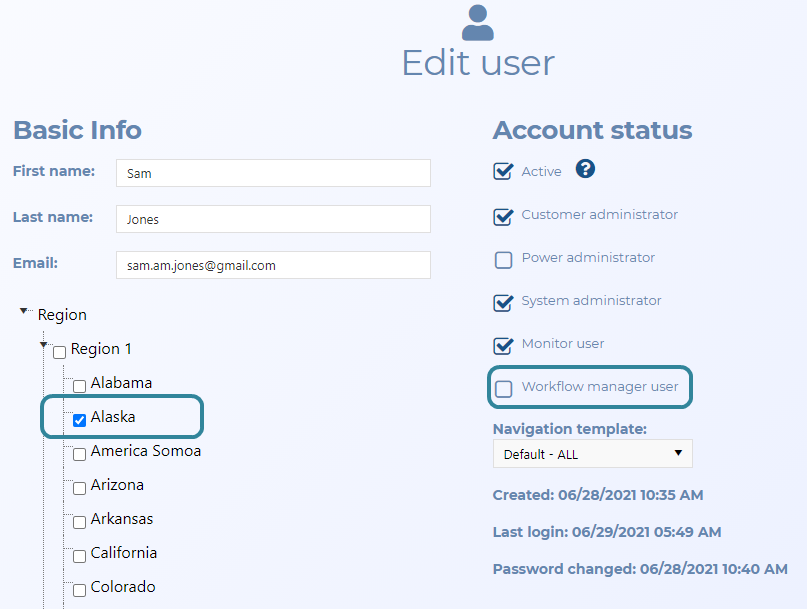
Task: Select the Alabama checkbox
Action: point(79,386)
